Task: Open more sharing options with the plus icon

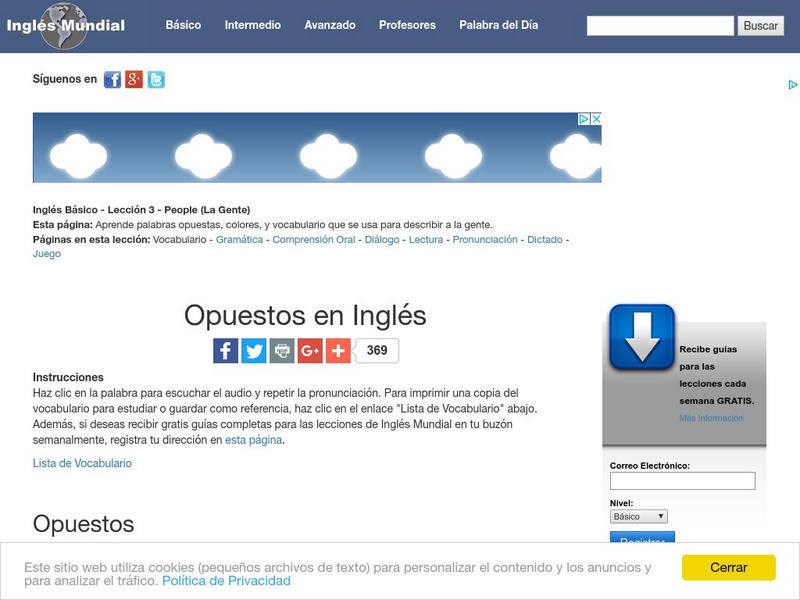Action: [338, 351]
